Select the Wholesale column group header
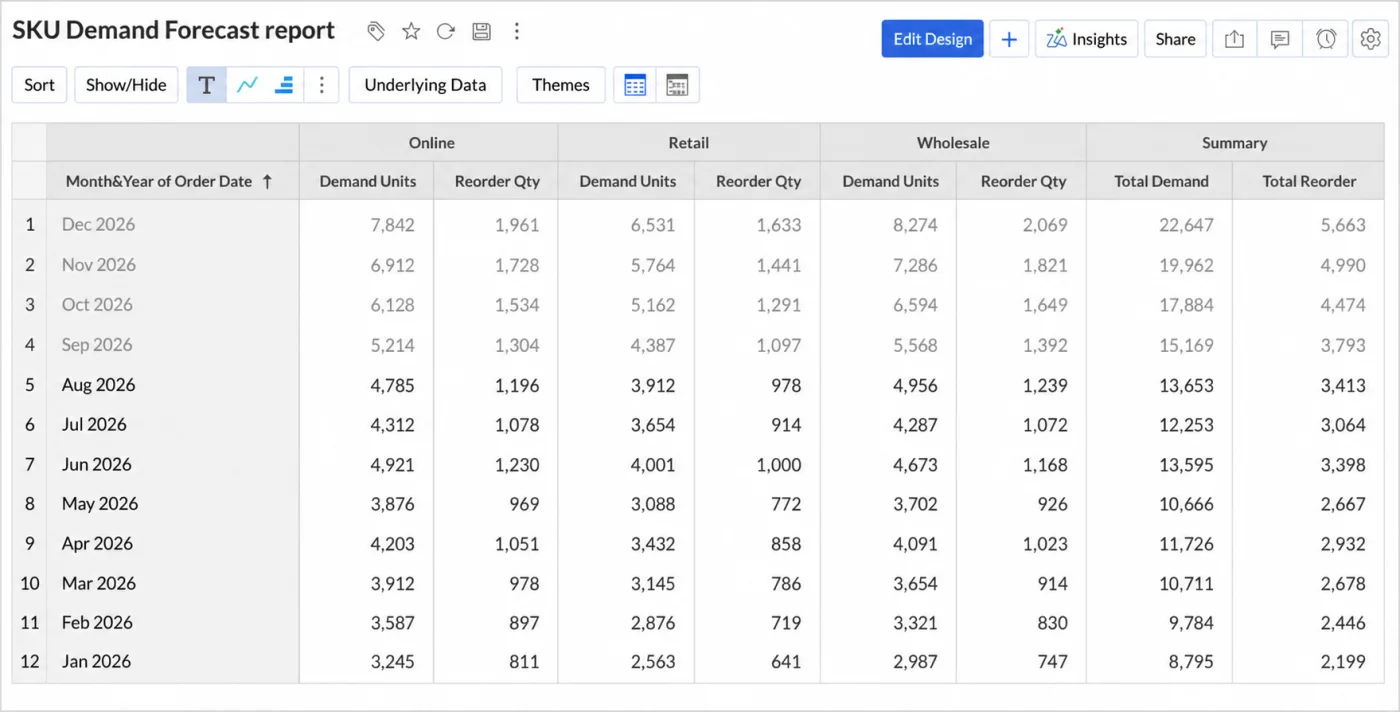 pyautogui.click(x=953, y=143)
